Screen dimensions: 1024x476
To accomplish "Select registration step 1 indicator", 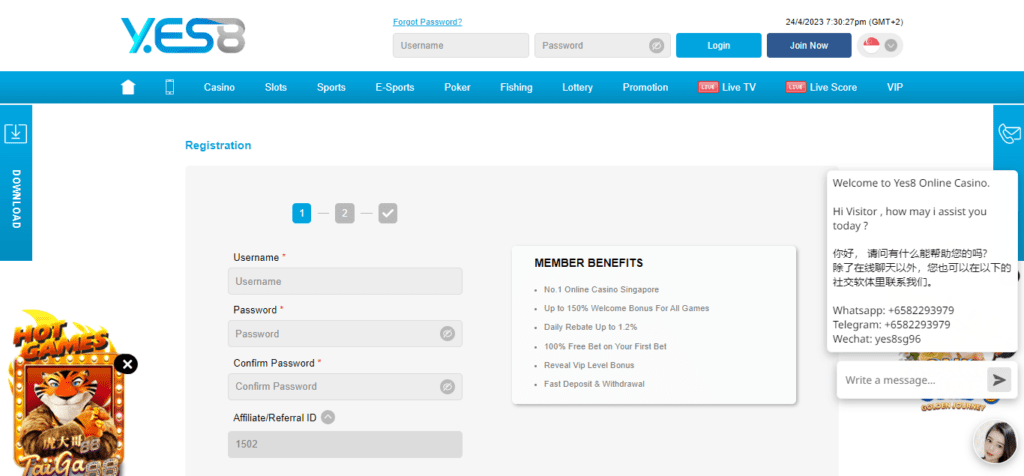I will tap(302, 213).
